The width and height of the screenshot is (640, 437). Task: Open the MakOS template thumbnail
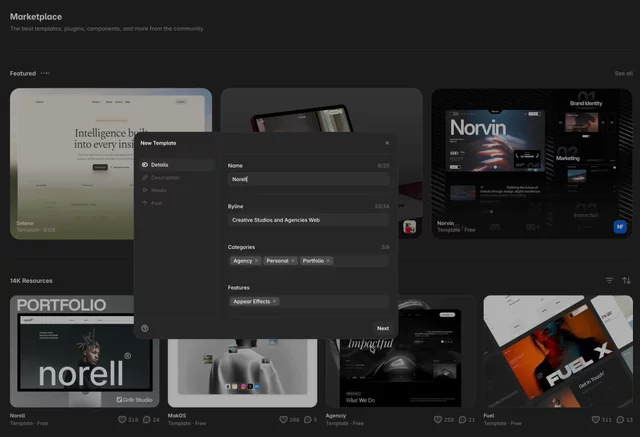click(242, 373)
